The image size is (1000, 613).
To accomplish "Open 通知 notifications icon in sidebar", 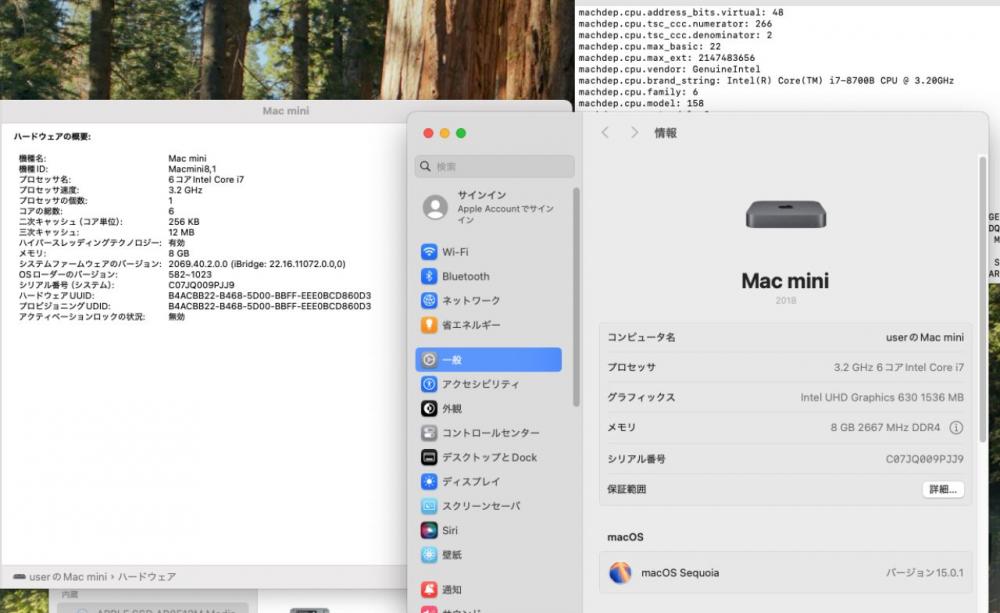I will tap(429, 590).
